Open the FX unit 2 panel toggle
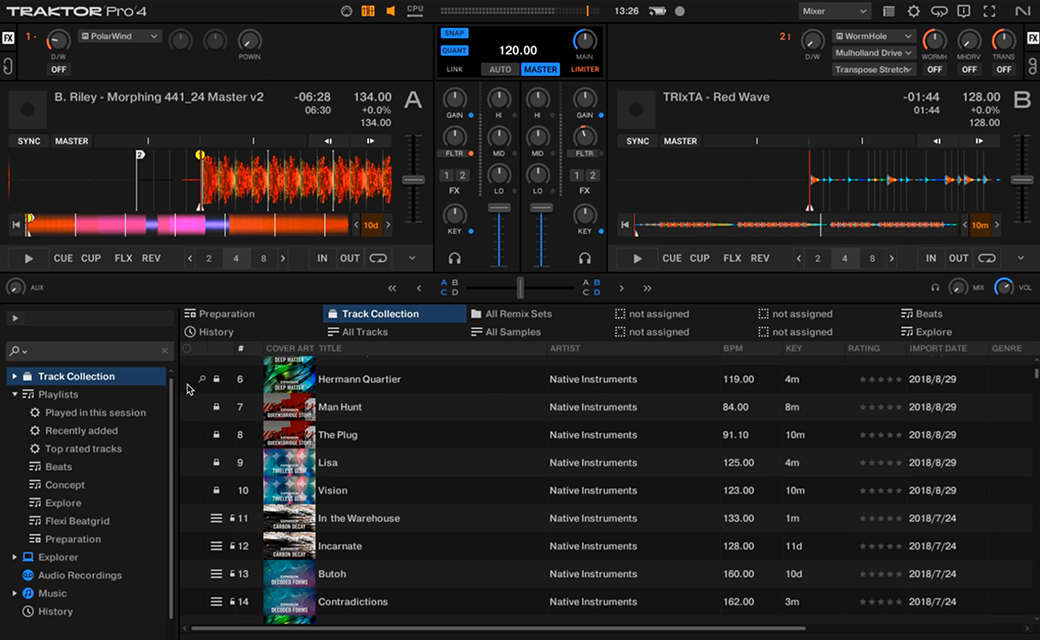 [x=1033, y=38]
